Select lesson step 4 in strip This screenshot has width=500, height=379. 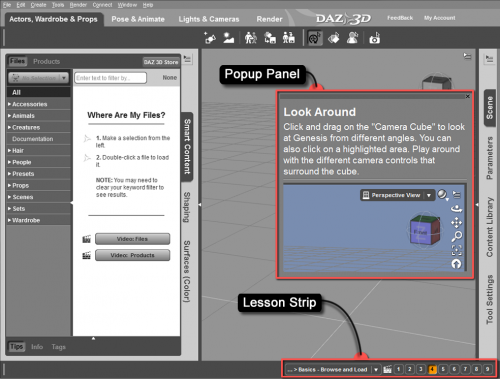point(432,369)
